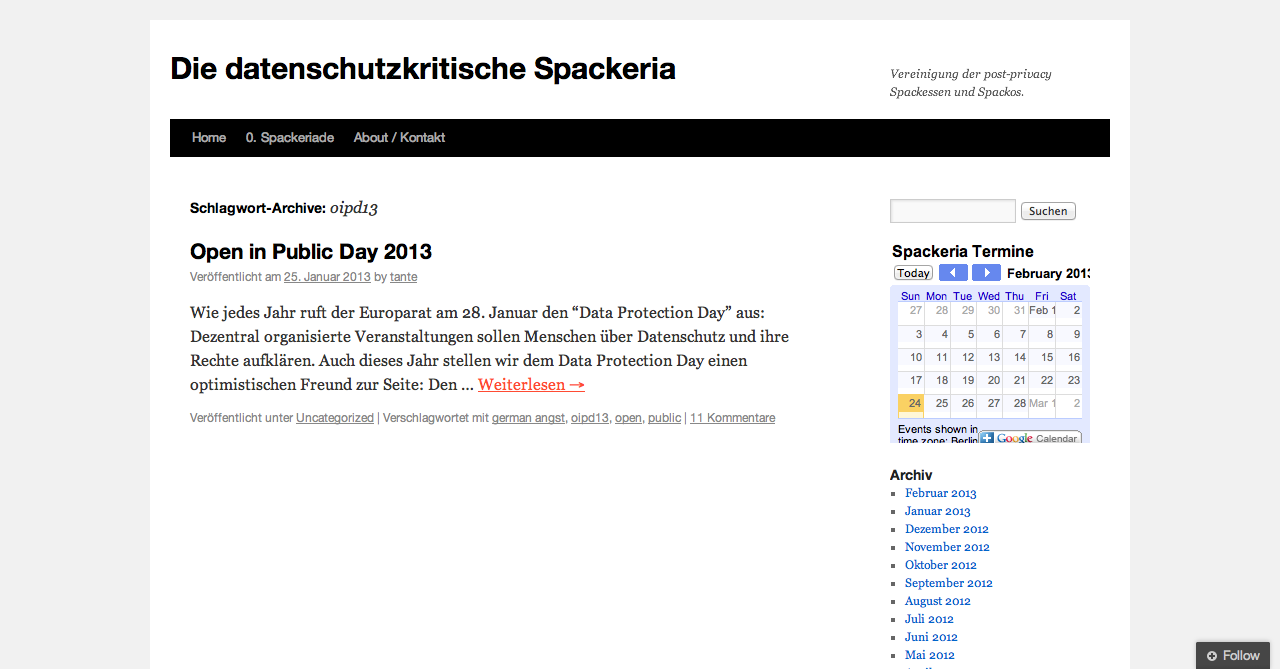
Task: Open author tante's page
Action: [x=404, y=277]
